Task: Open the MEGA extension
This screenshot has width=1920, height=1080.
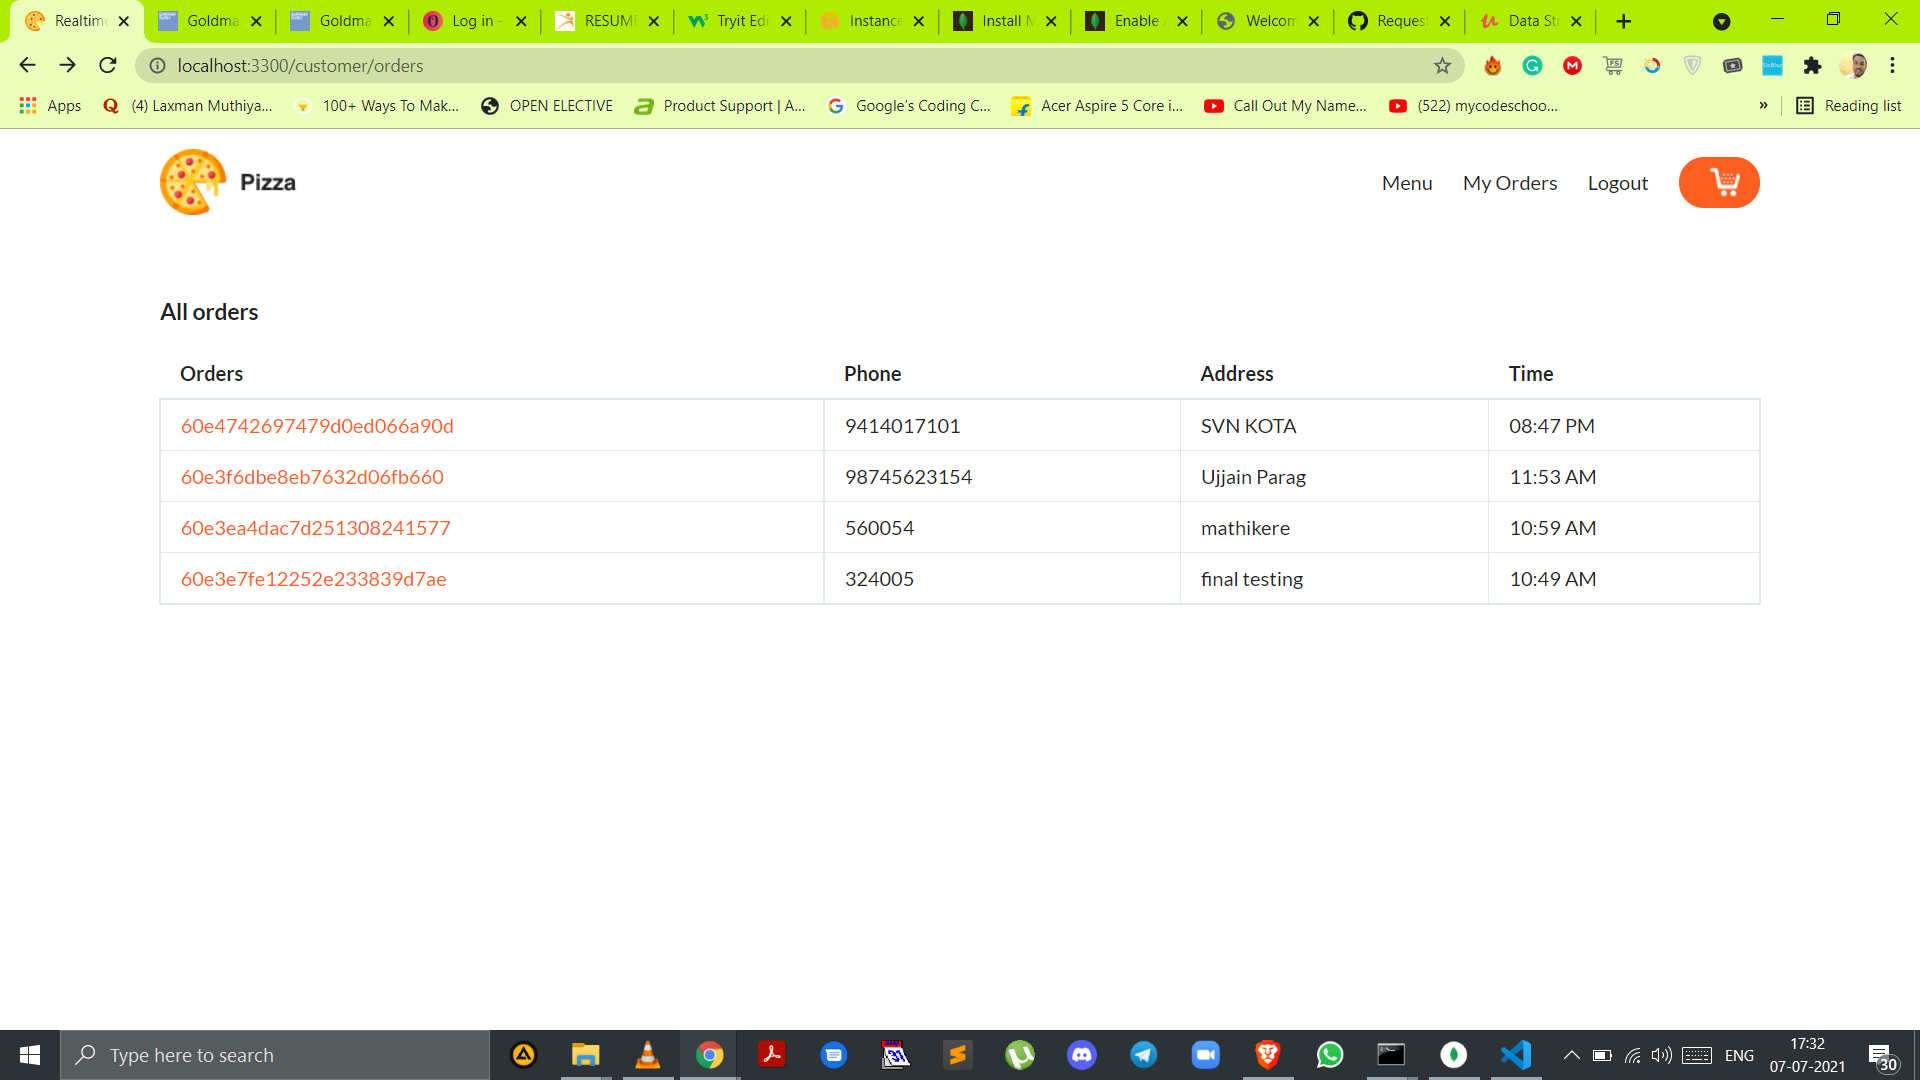Action: point(1573,65)
